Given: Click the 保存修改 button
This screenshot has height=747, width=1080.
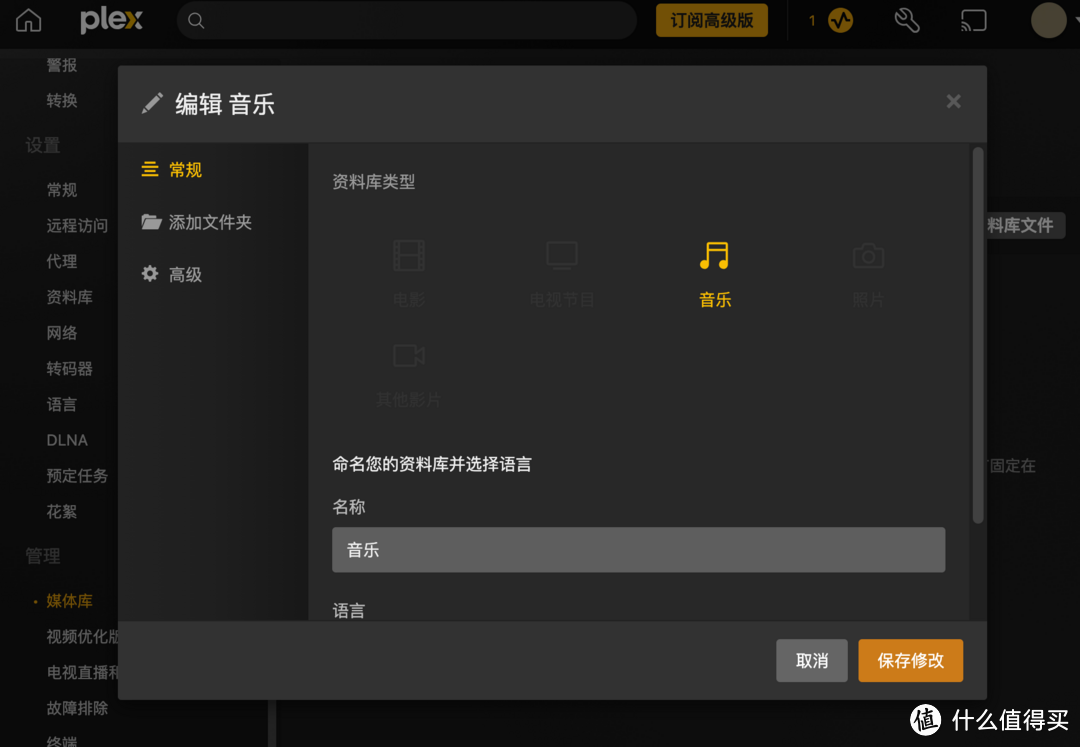Looking at the screenshot, I should pyautogui.click(x=910, y=660).
